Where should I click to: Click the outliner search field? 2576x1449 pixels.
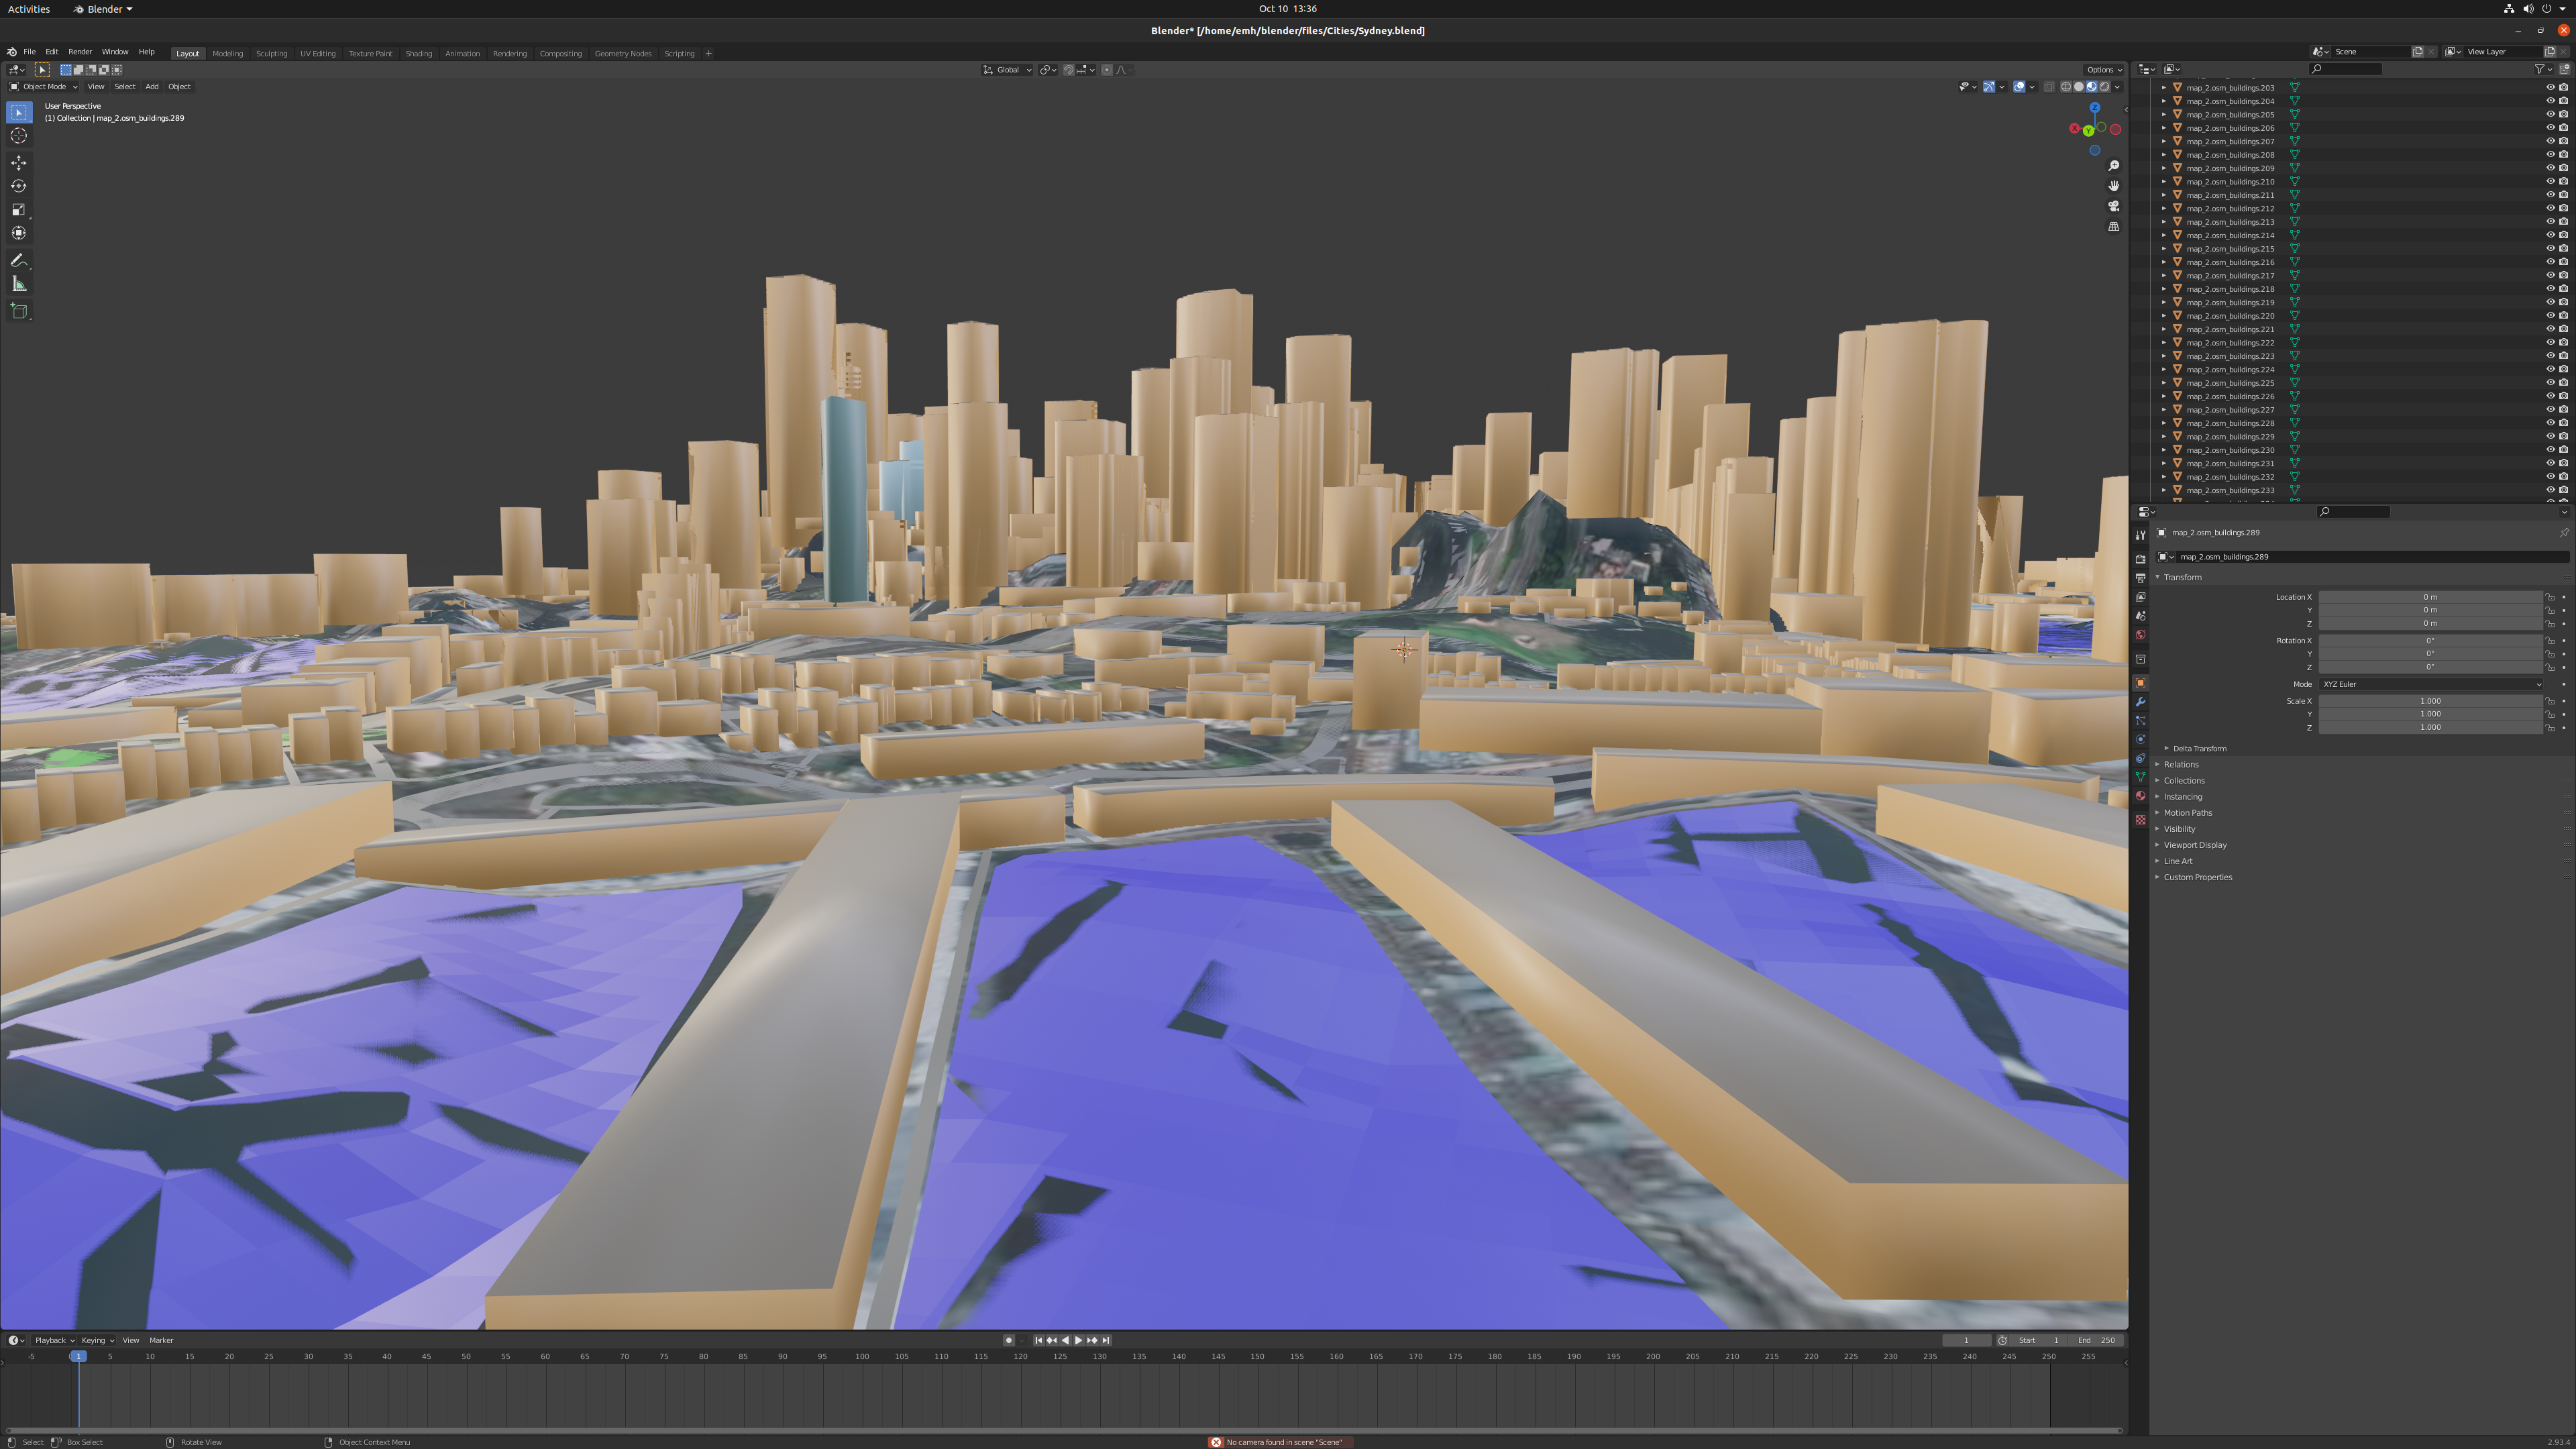pyautogui.click(x=2346, y=69)
